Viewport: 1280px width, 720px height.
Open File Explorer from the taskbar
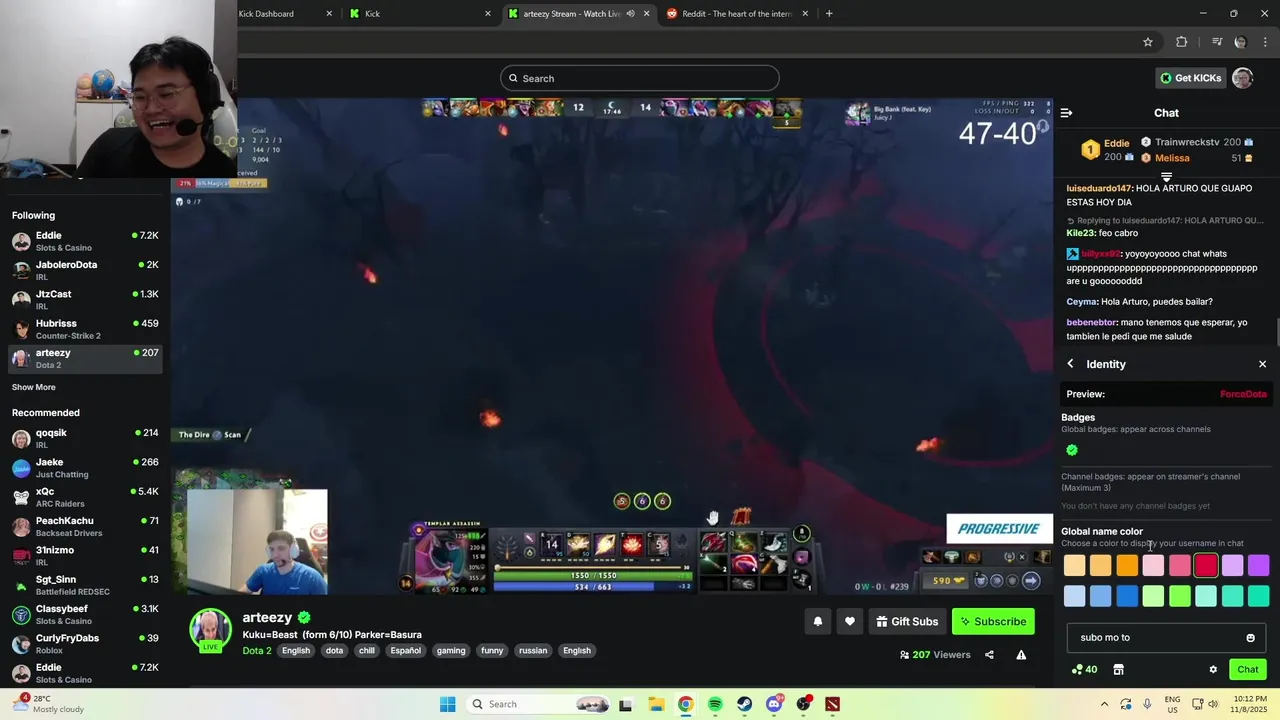click(656, 704)
